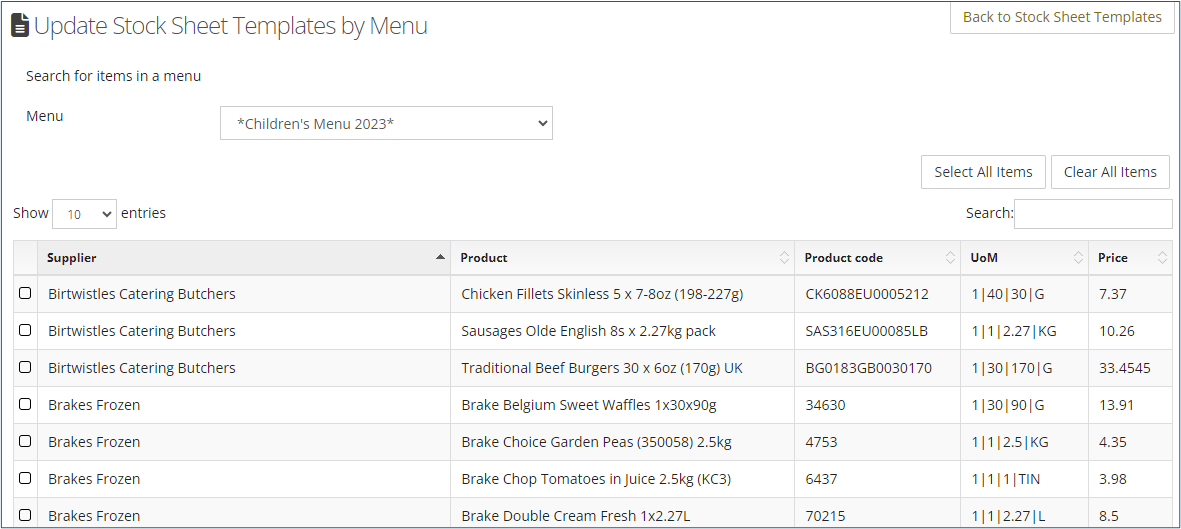Viewport: 1181px width, 529px height.
Task: Tick checkbox for Traditional Beef Burgers row
Action: pos(25,367)
